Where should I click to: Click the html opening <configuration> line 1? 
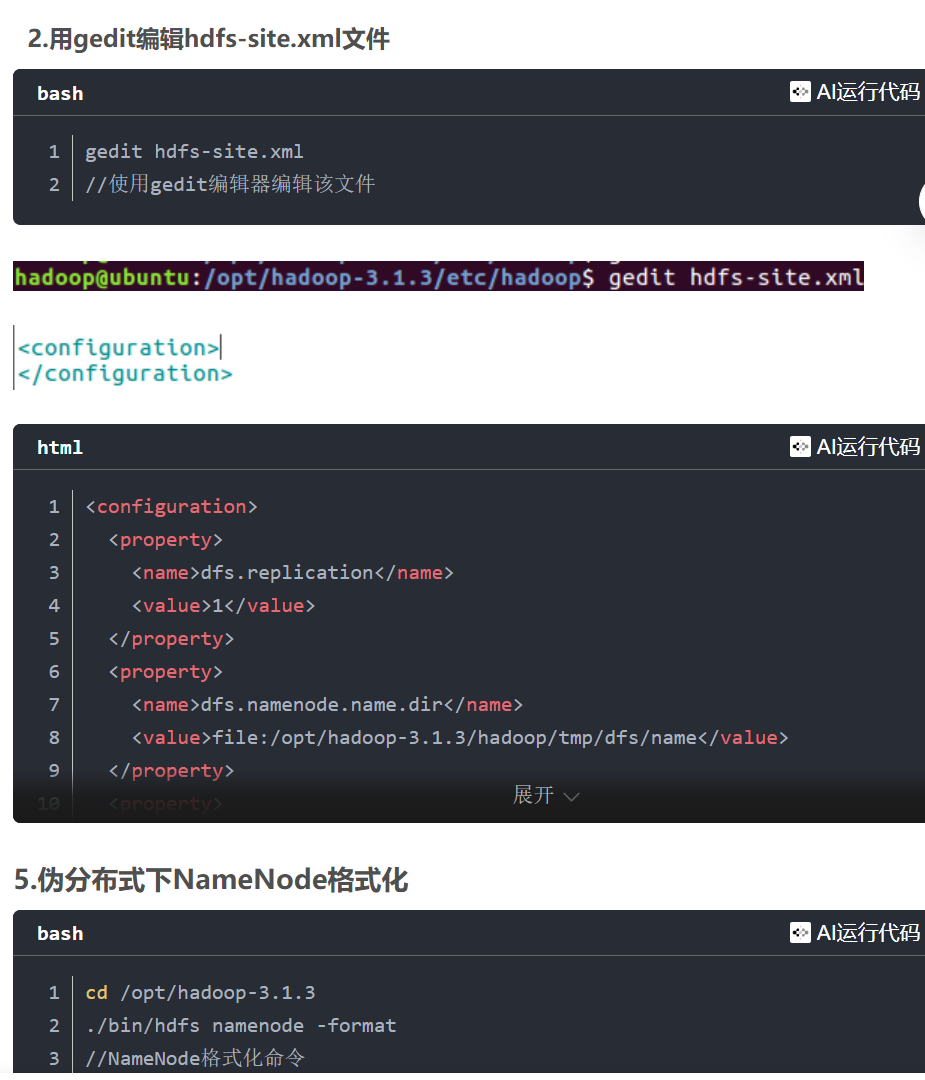[172, 507]
